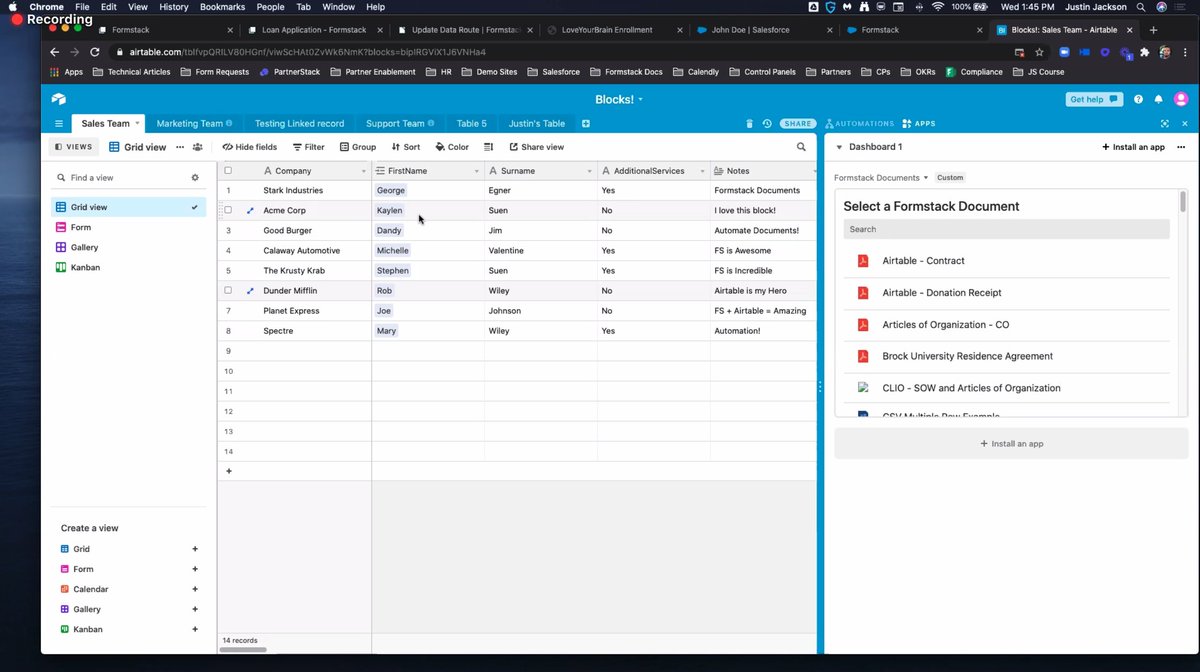Screen dimensions: 1200x672
Task: Open Formstack Documents app dropdown
Action: tap(881, 178)
